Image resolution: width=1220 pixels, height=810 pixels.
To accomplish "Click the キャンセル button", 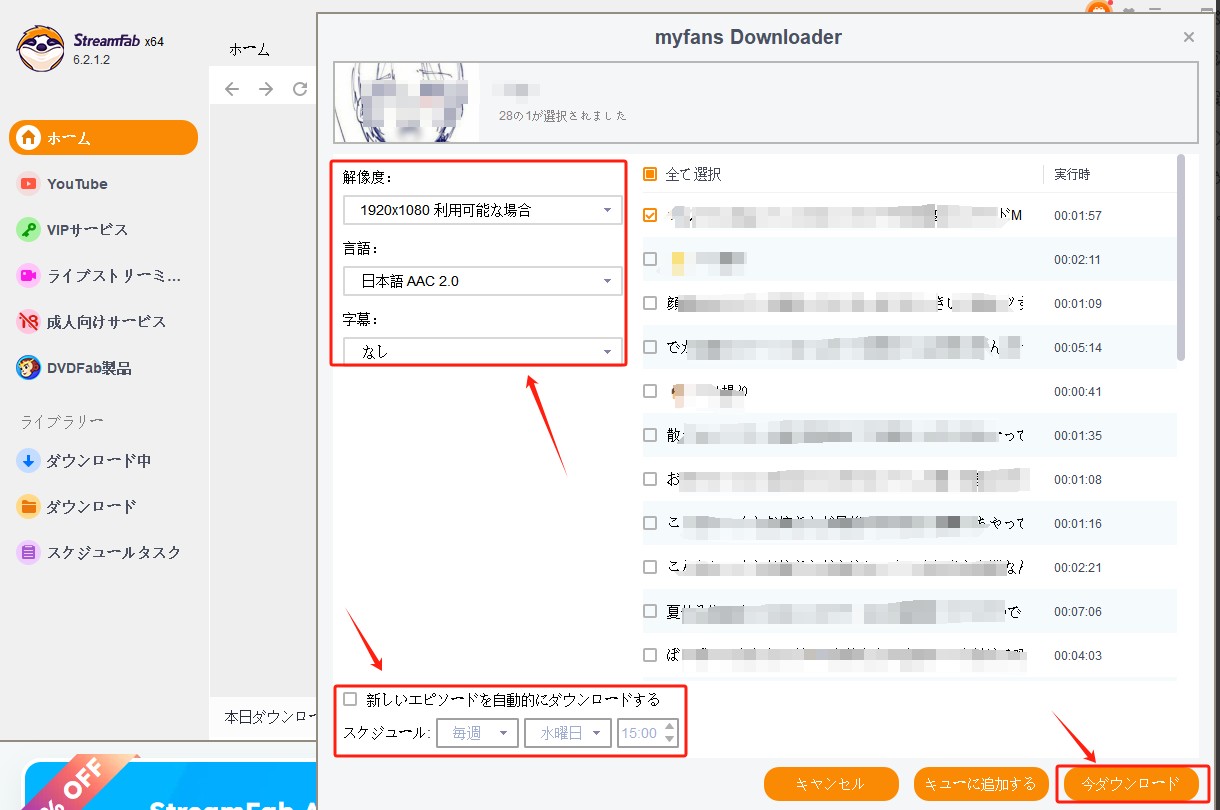I will coord(829,784).
